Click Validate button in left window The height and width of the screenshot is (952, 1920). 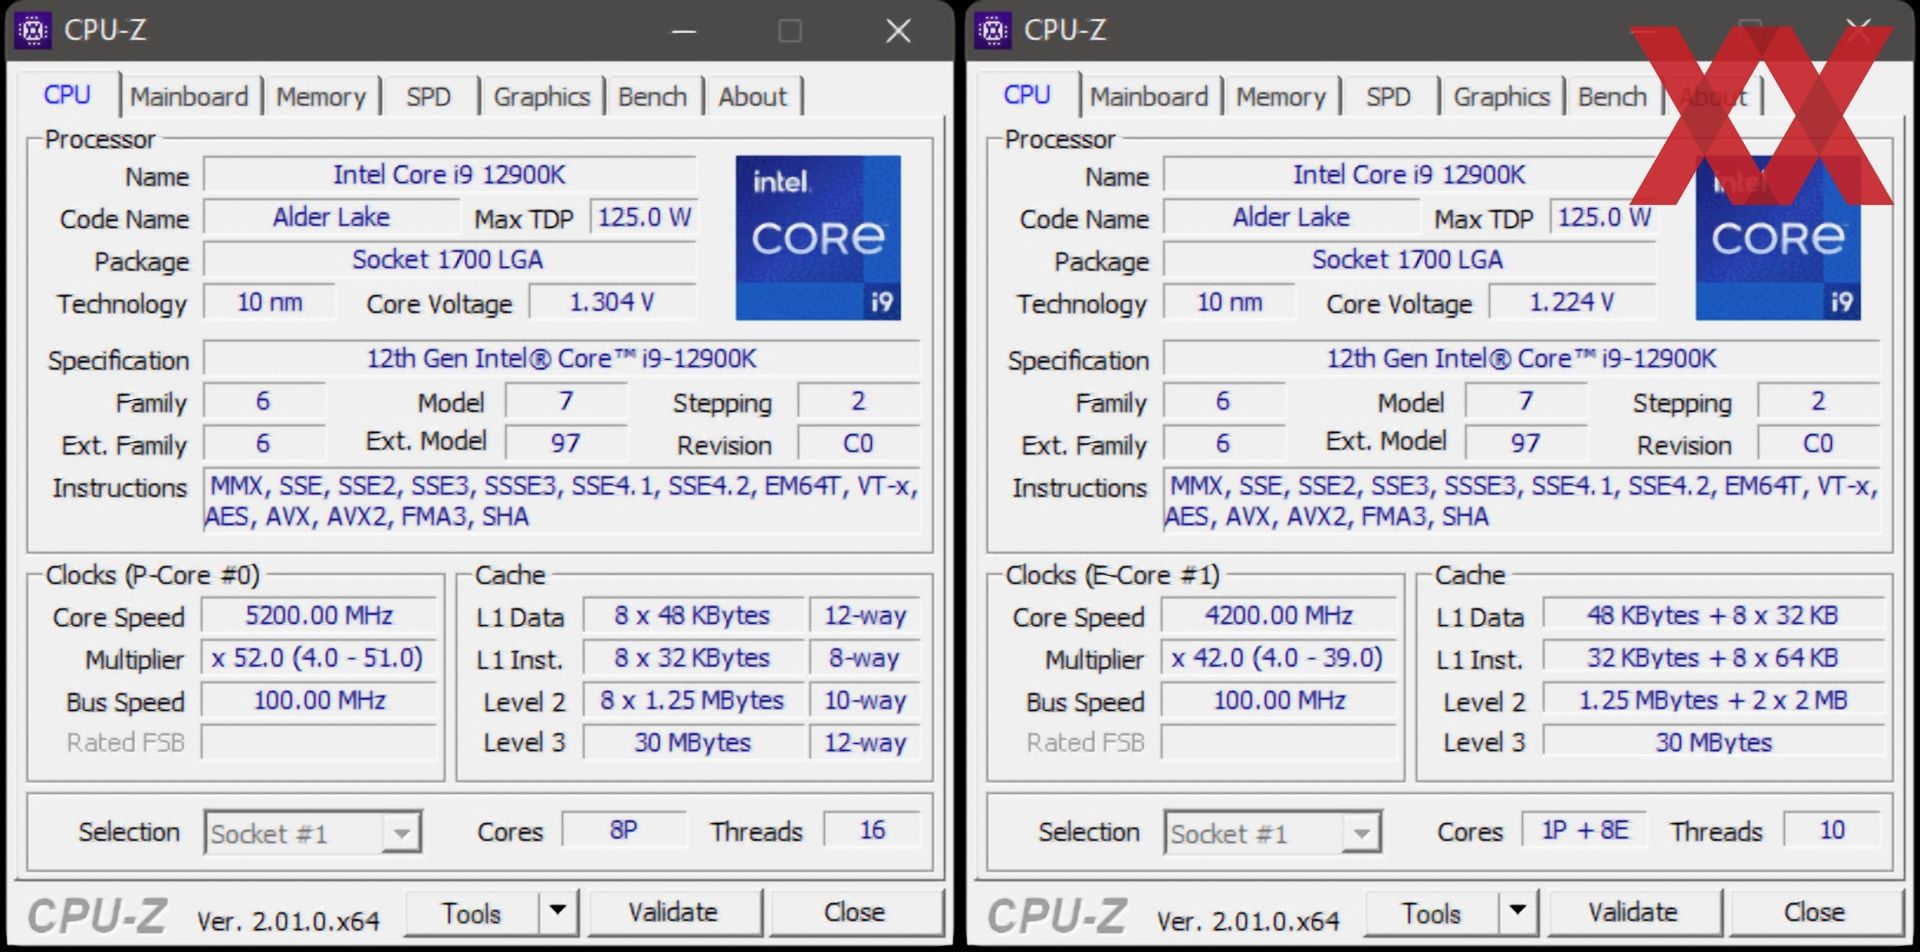(x=674, y=912)
